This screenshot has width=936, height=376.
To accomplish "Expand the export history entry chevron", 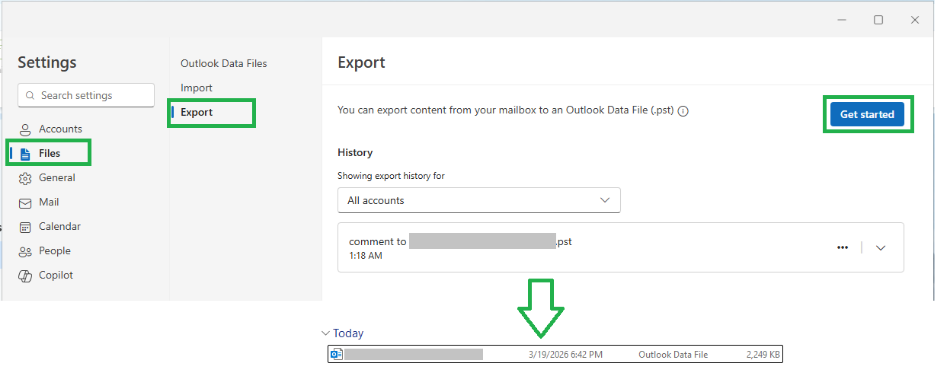I will (880, 248).
